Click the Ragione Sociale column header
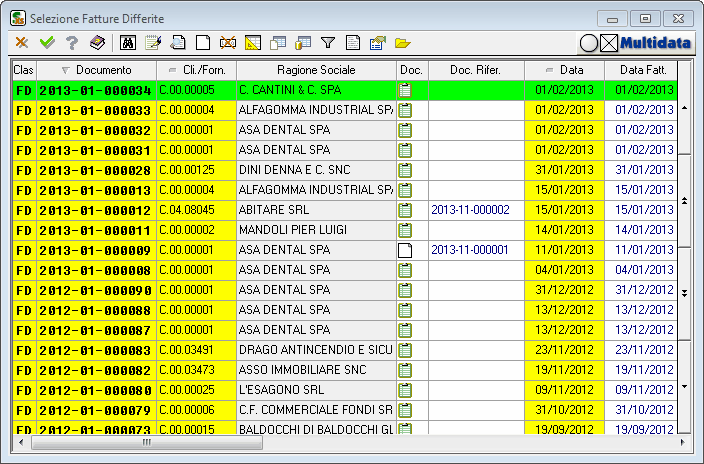The height and width of the screenshot is (464, 704). 316,70
